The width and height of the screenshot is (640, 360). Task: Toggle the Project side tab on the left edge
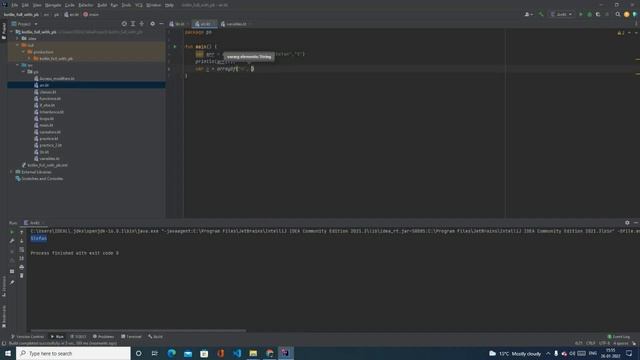click(4, 31)
